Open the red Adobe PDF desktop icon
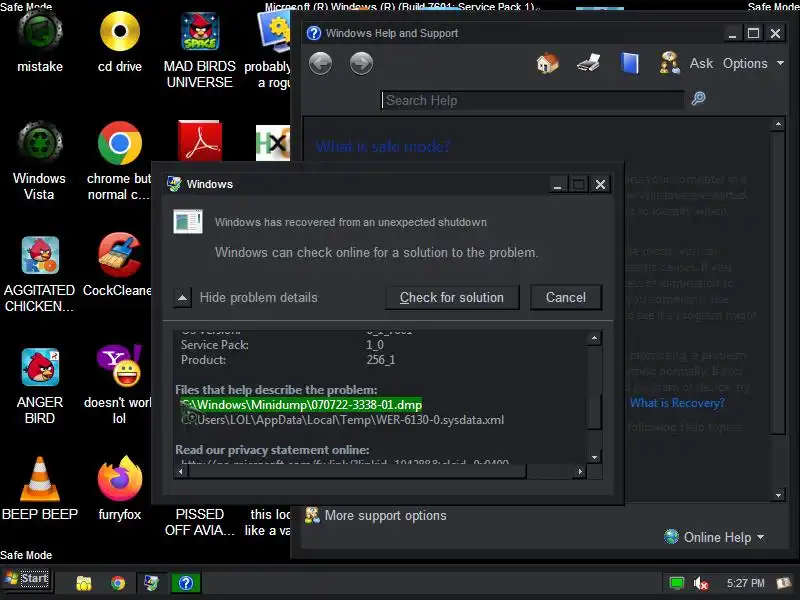 click(199, 141)
